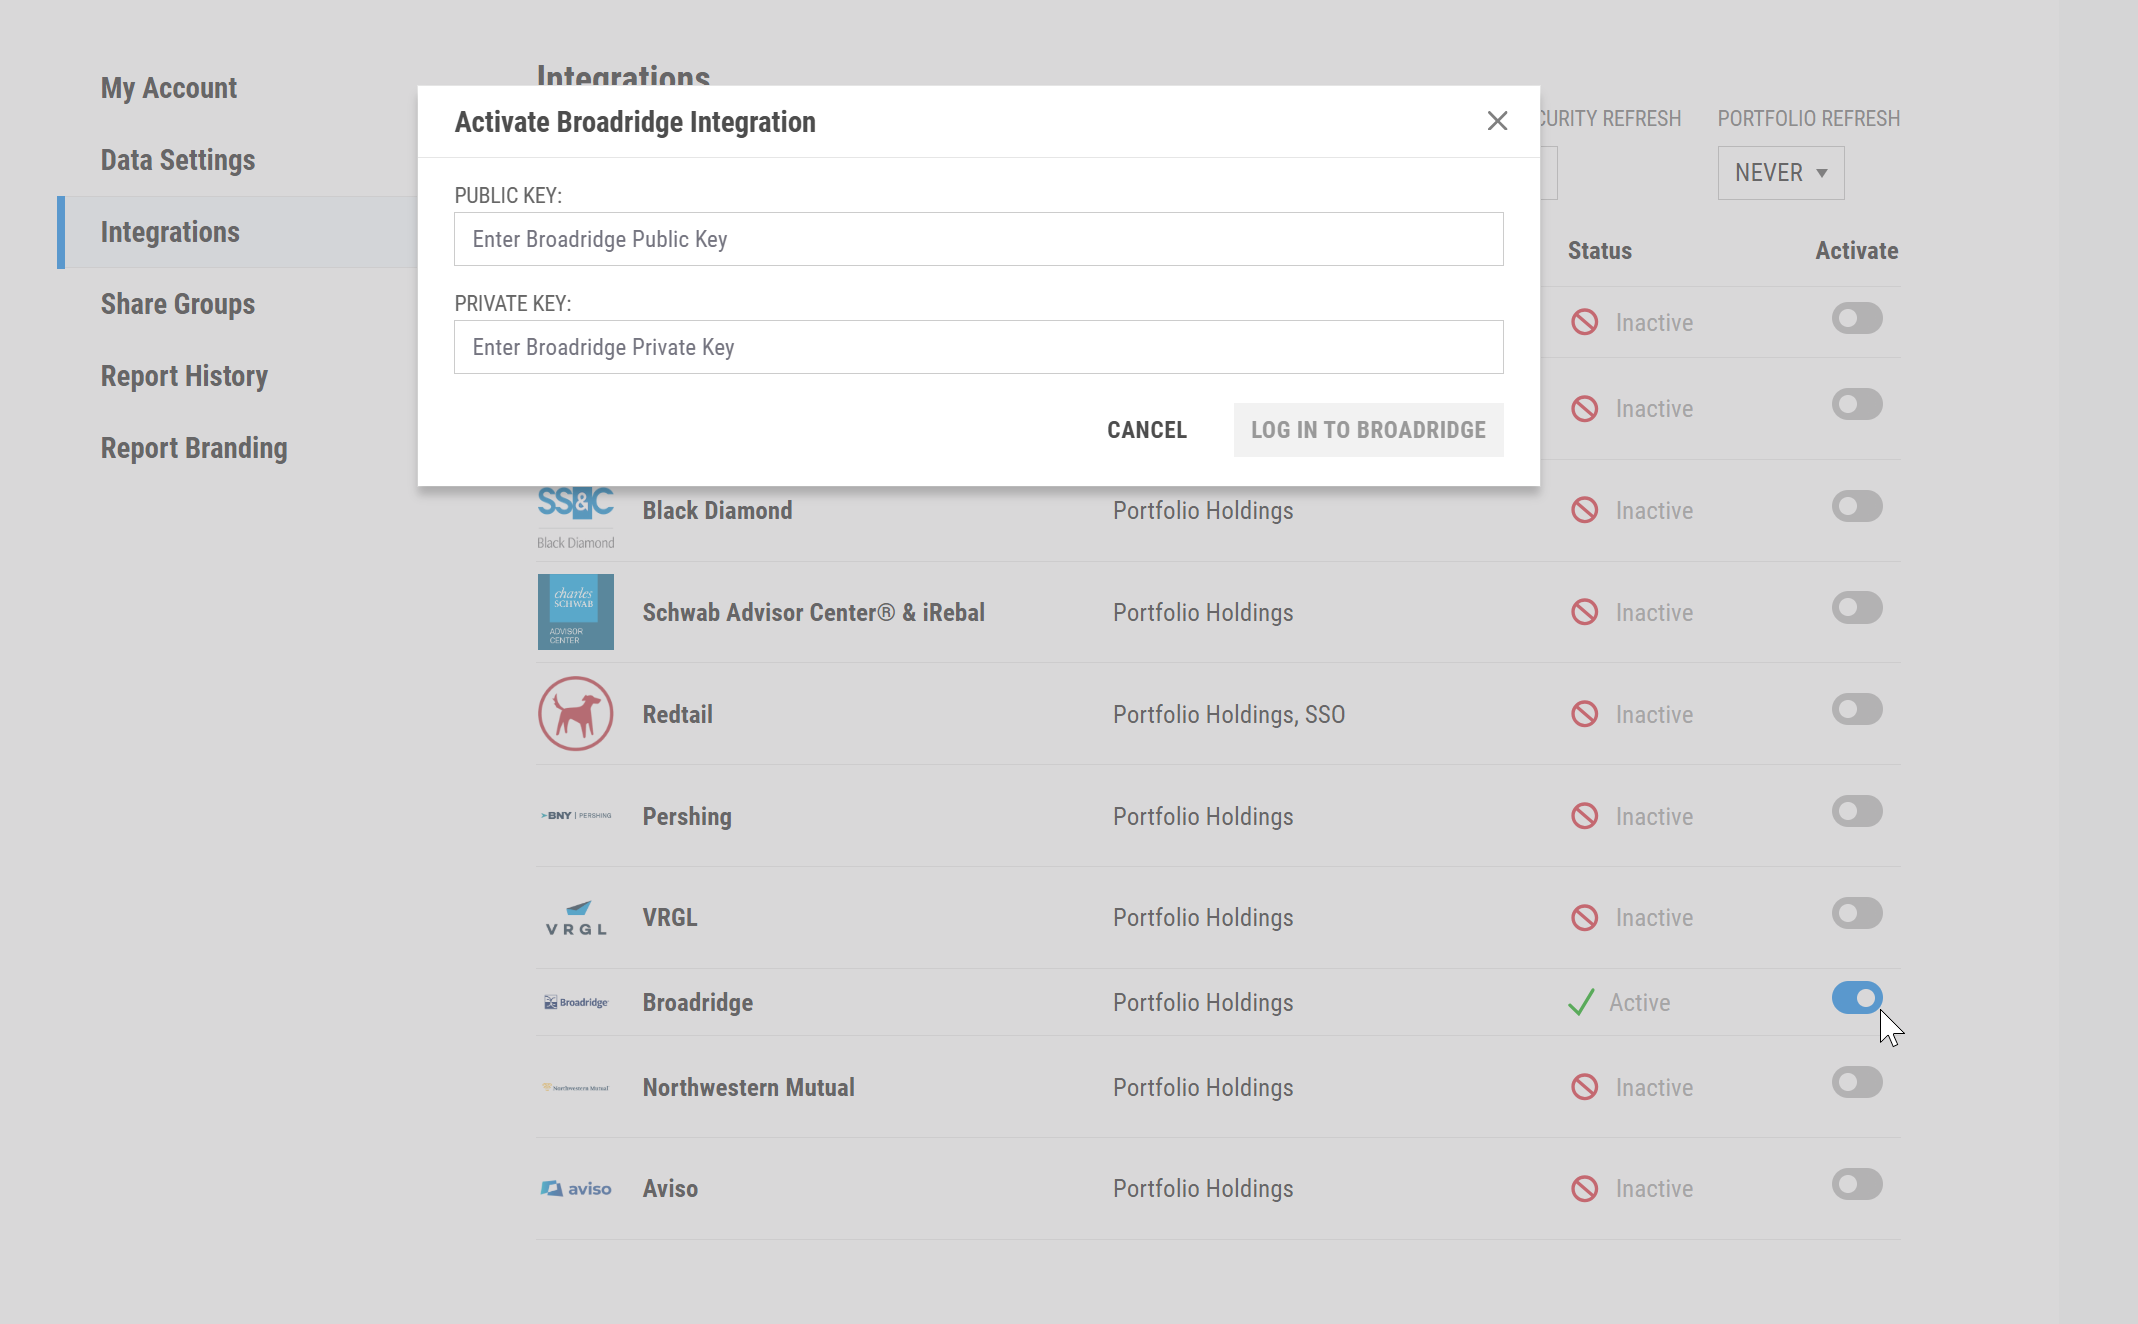Open Report Branding in the sidebar
The image size is (2138, 1324).
194,448
